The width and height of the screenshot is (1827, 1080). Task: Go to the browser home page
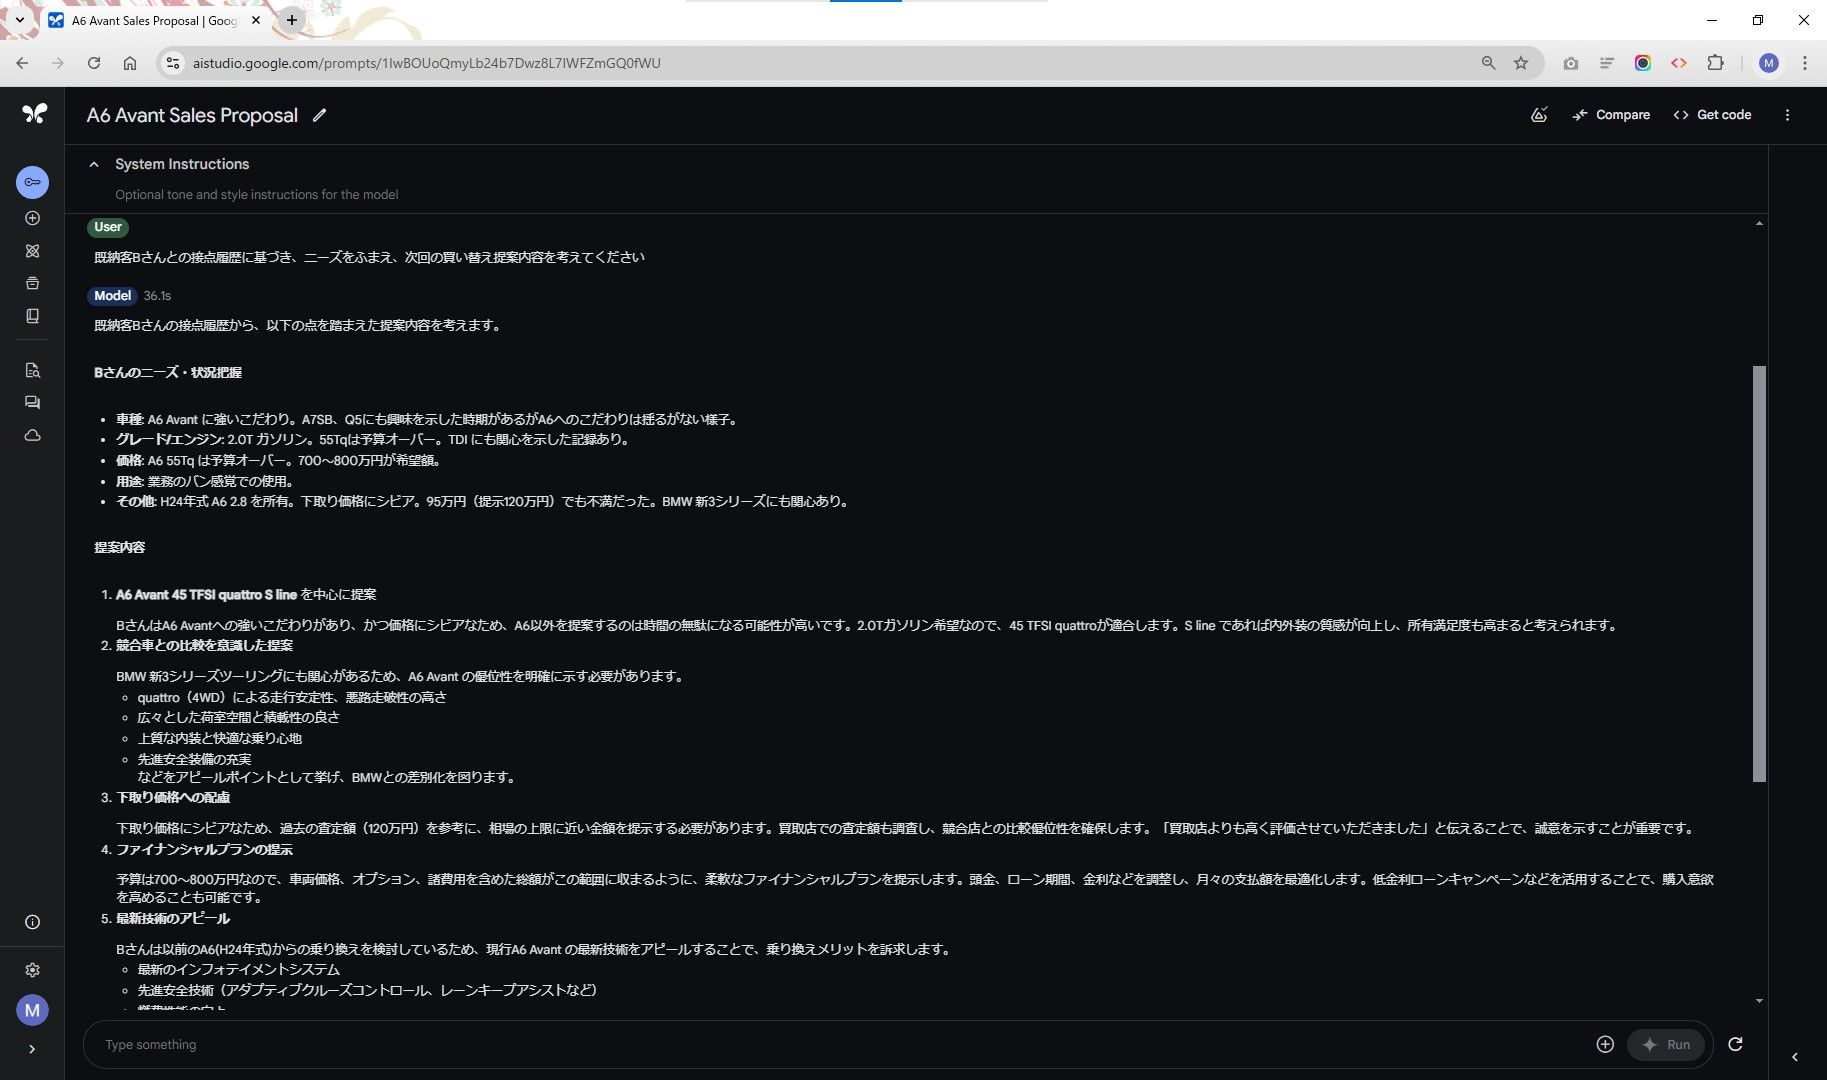pyautogui.click(x=130, y=63)
